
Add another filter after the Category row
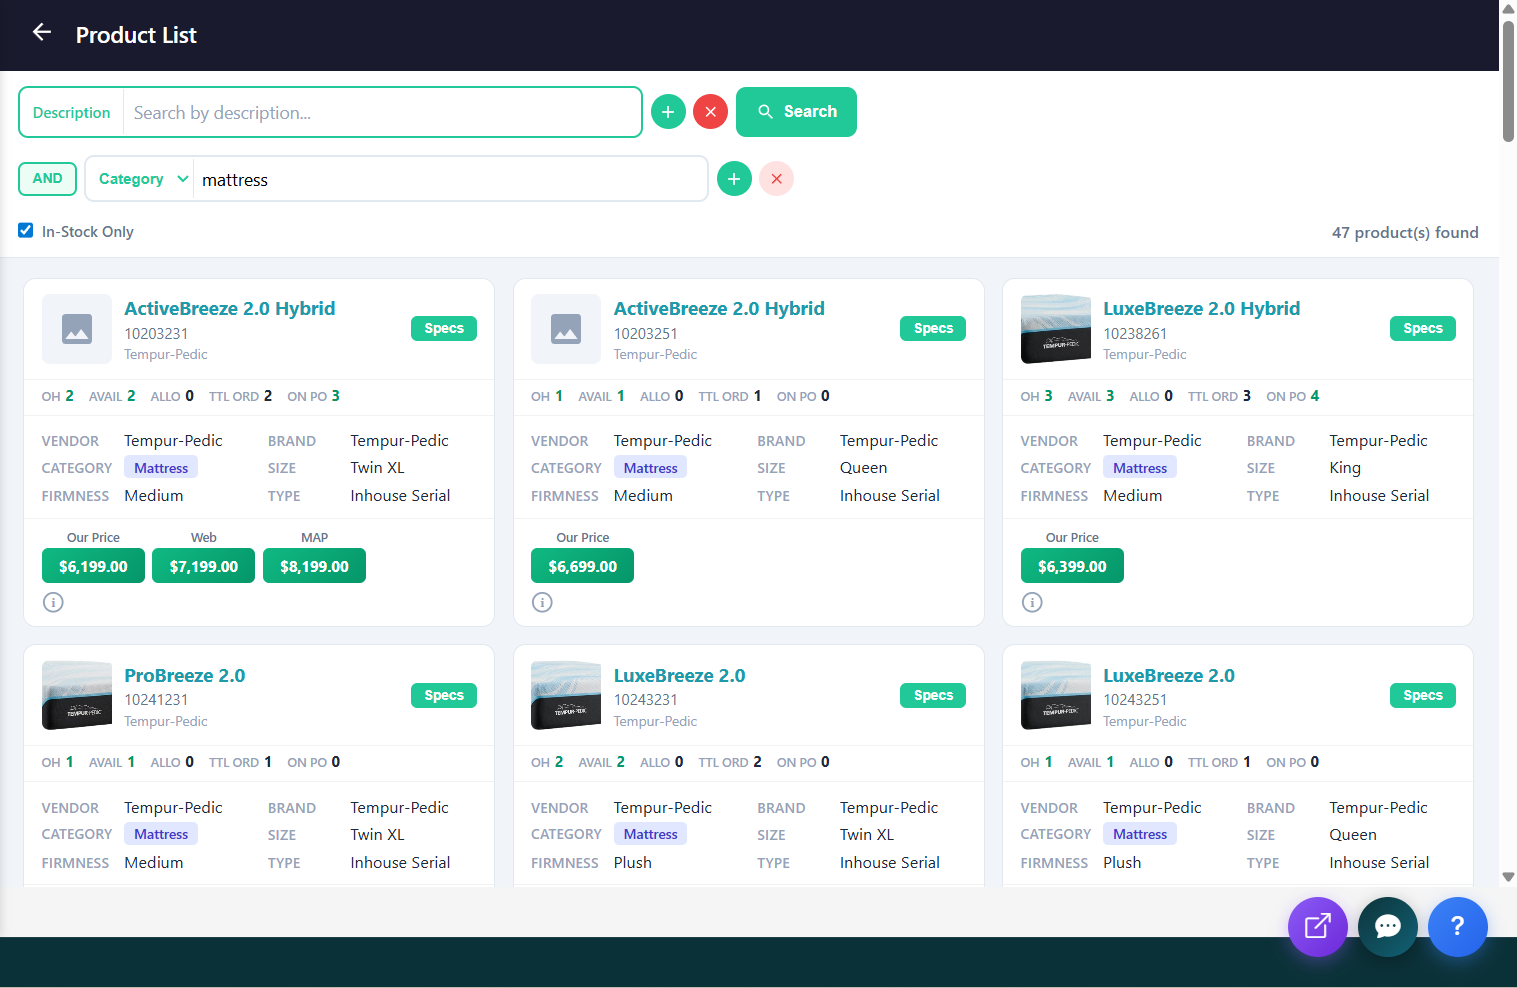[x=734, y=179]
